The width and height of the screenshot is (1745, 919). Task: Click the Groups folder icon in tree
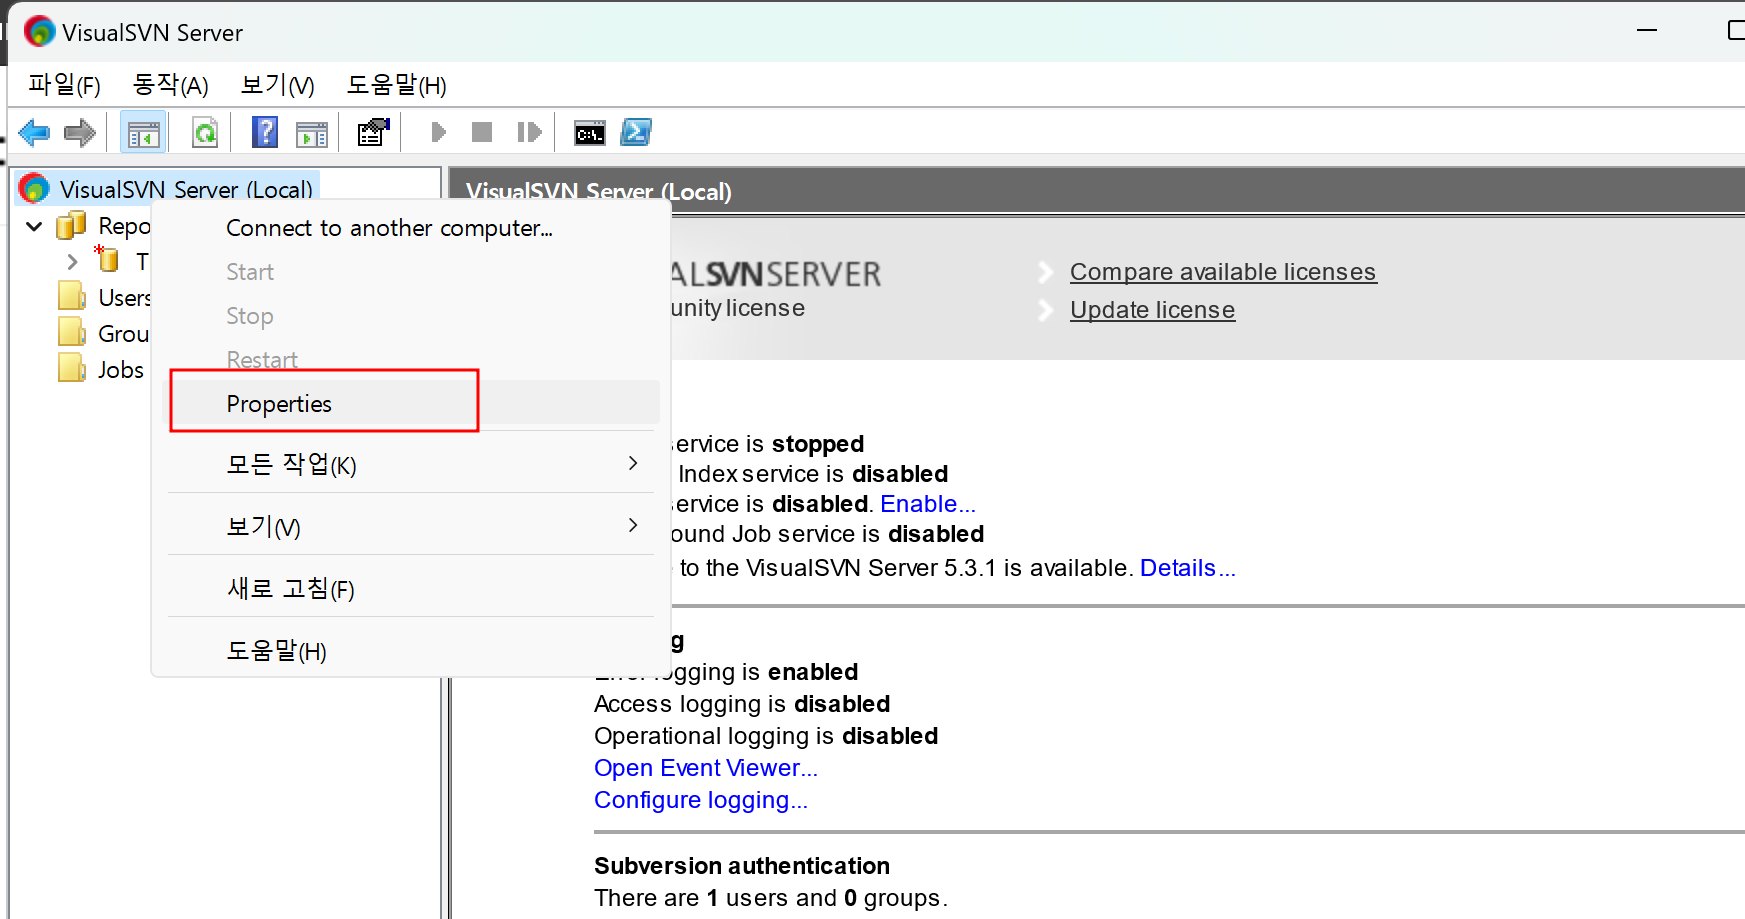(x=72, y=332)
